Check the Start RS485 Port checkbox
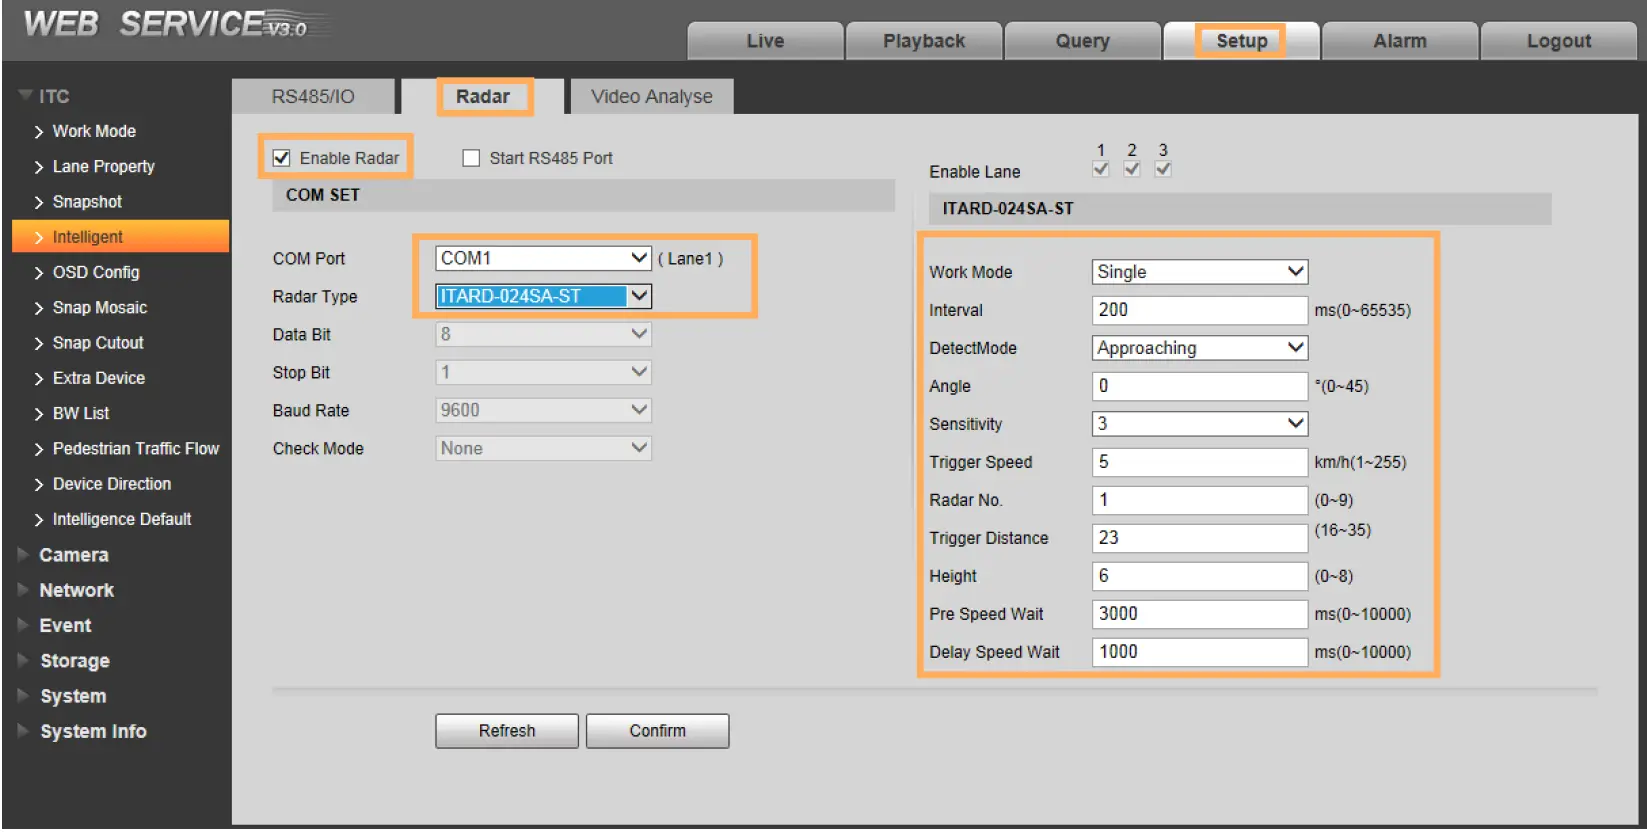Screen dimensions: 1647x832 pos(471,158)
